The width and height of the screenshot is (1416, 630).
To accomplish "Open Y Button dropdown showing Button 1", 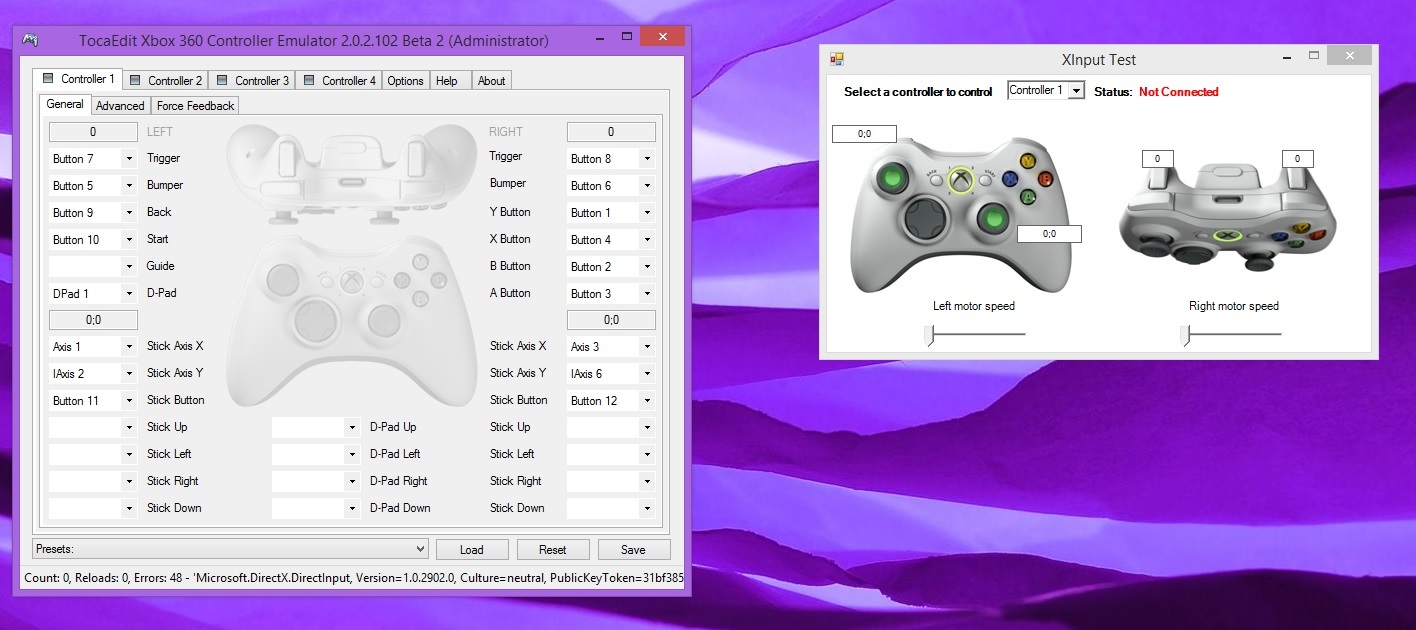I will tap(611, 212).
